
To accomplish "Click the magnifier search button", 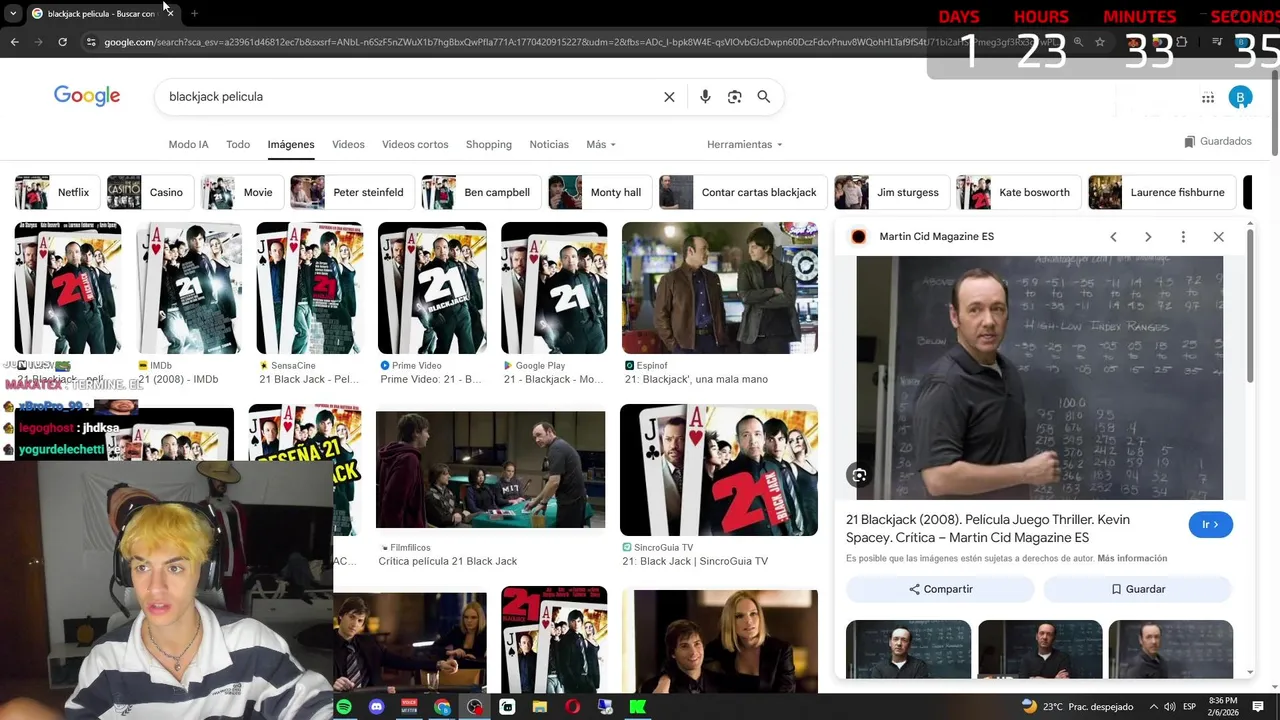I will coord(764,97).
